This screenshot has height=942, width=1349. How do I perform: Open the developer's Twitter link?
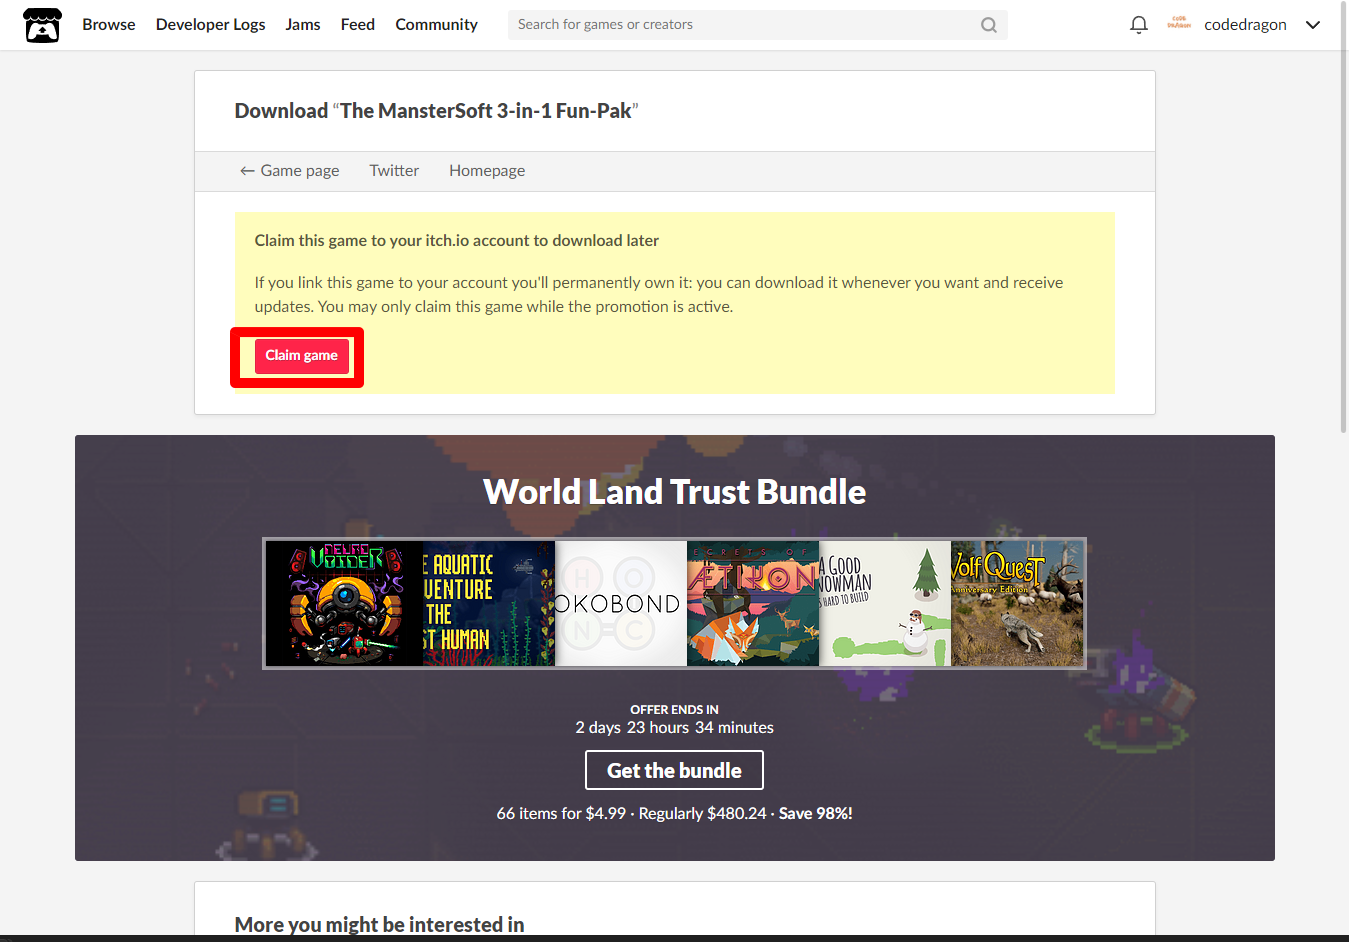[x=394, y=171]
